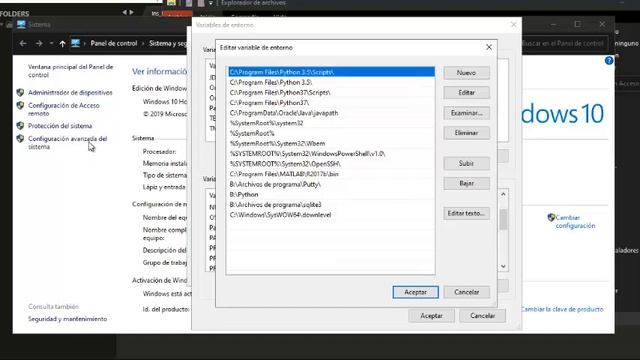The height and width of the screenshot is (360, 640).
Task: Click the system variables scrollbar thumb
Action: pos(503,220)
